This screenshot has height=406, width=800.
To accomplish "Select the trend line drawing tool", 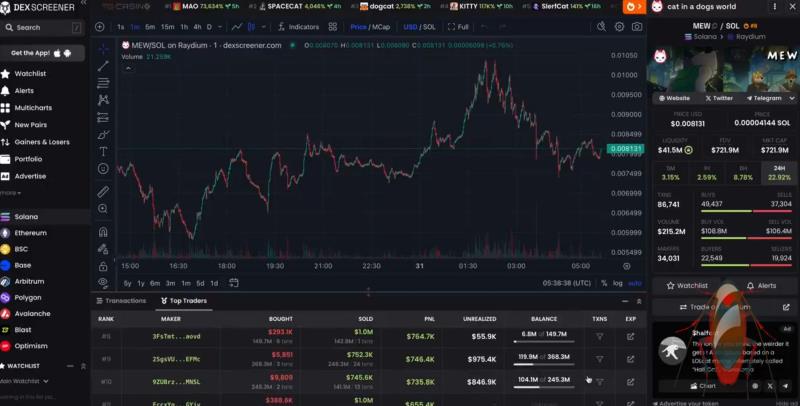I will pyautogui.click(x=103, y=66).
